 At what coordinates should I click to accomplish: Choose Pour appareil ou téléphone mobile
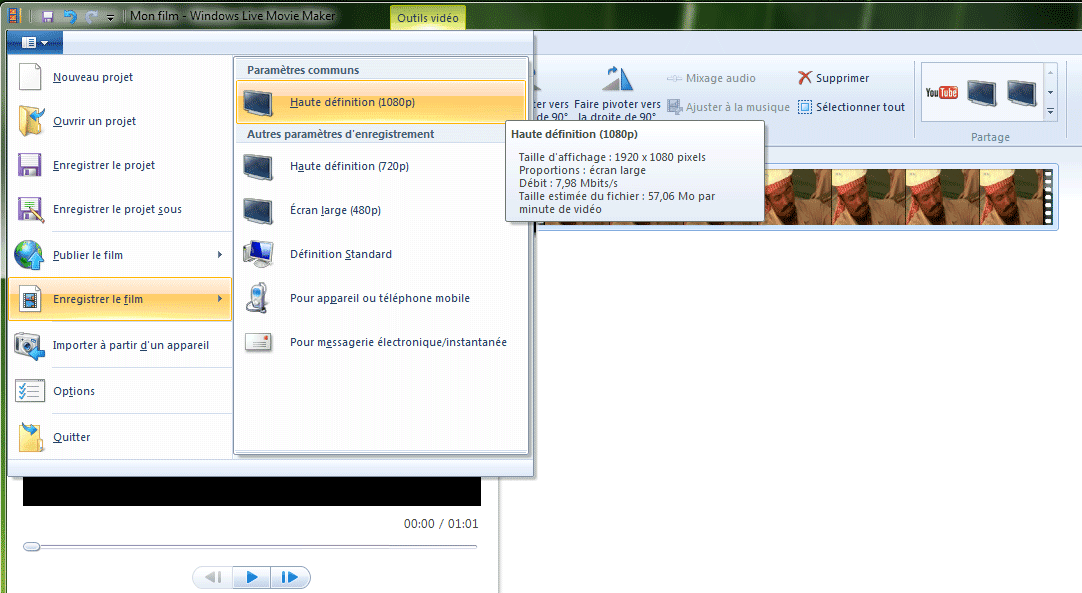click(381, 298)
